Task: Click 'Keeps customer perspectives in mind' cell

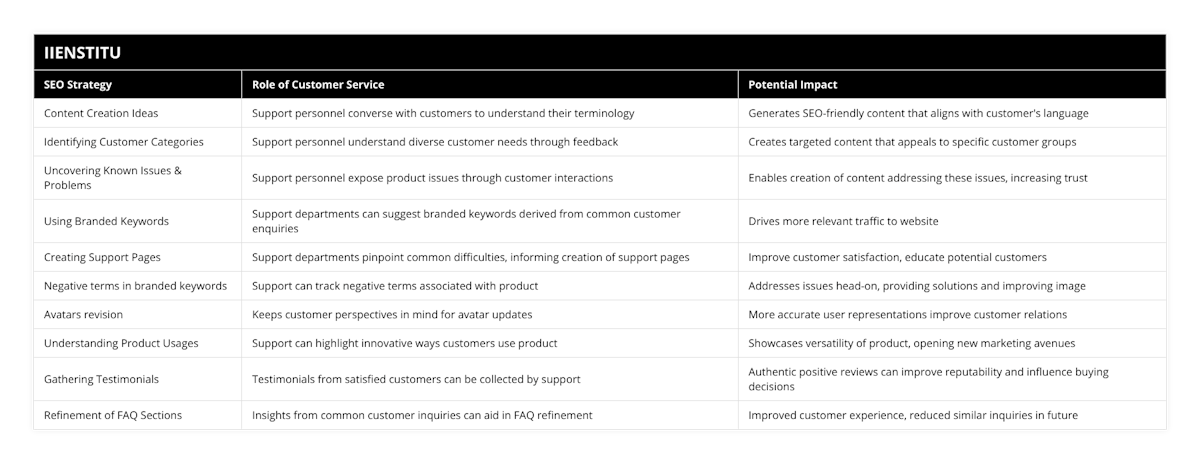Action: click(392, 314)
